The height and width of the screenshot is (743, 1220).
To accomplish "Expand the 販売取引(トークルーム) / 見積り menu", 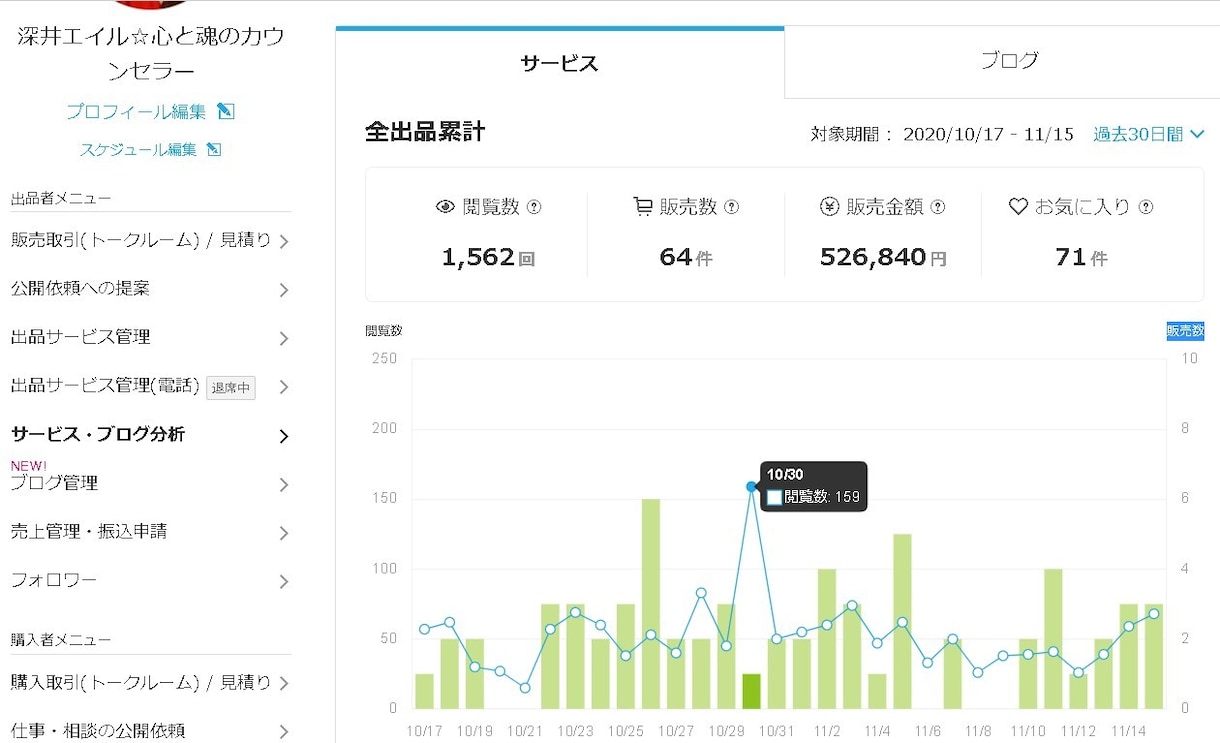I will pos(284,241).
